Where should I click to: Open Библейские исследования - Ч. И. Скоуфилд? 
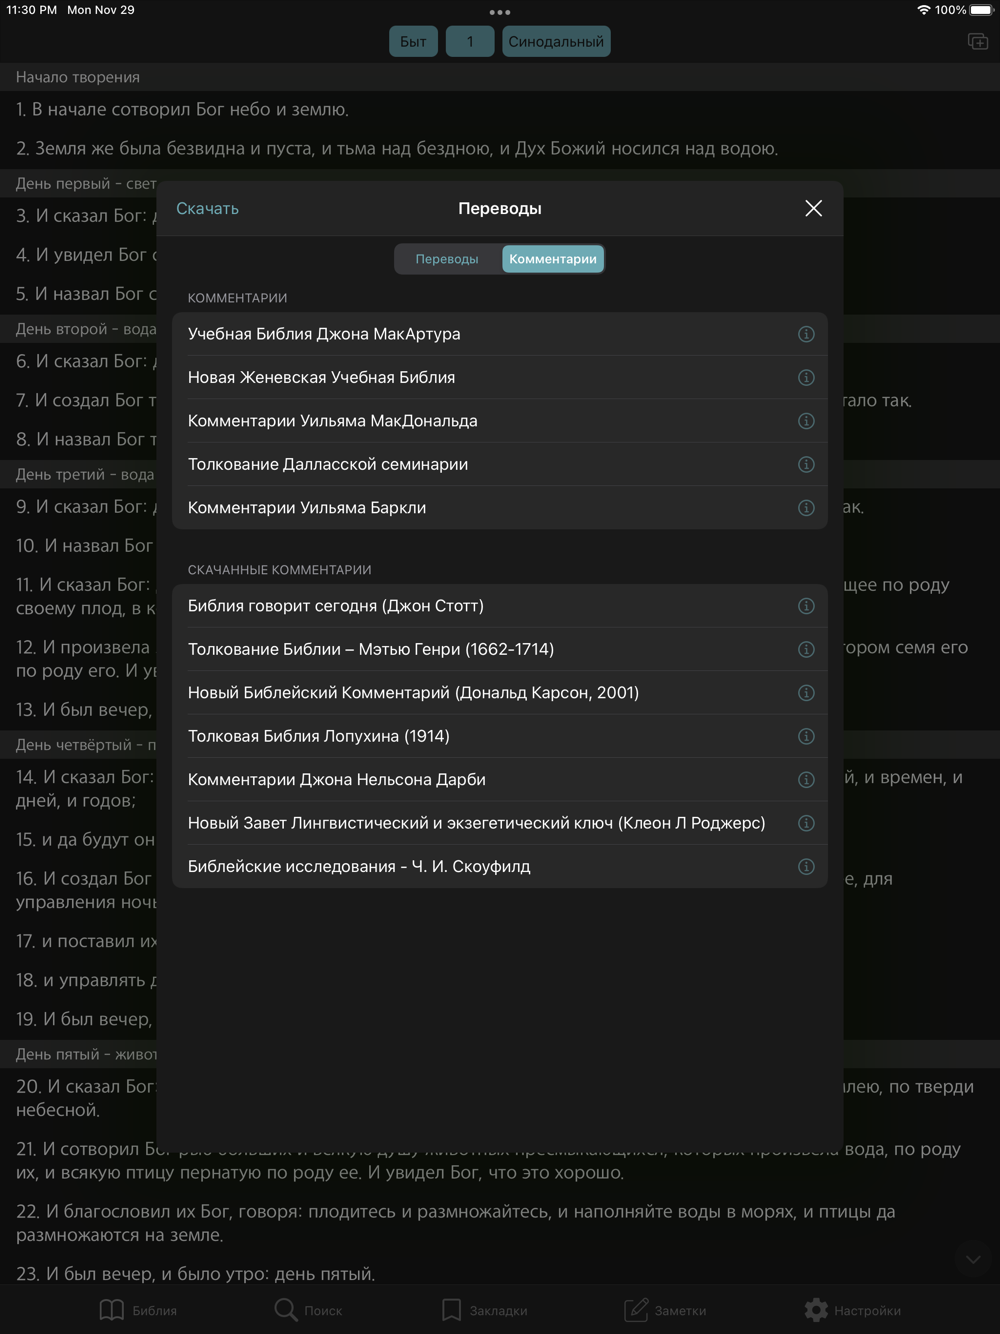click(x=500, y=867)
